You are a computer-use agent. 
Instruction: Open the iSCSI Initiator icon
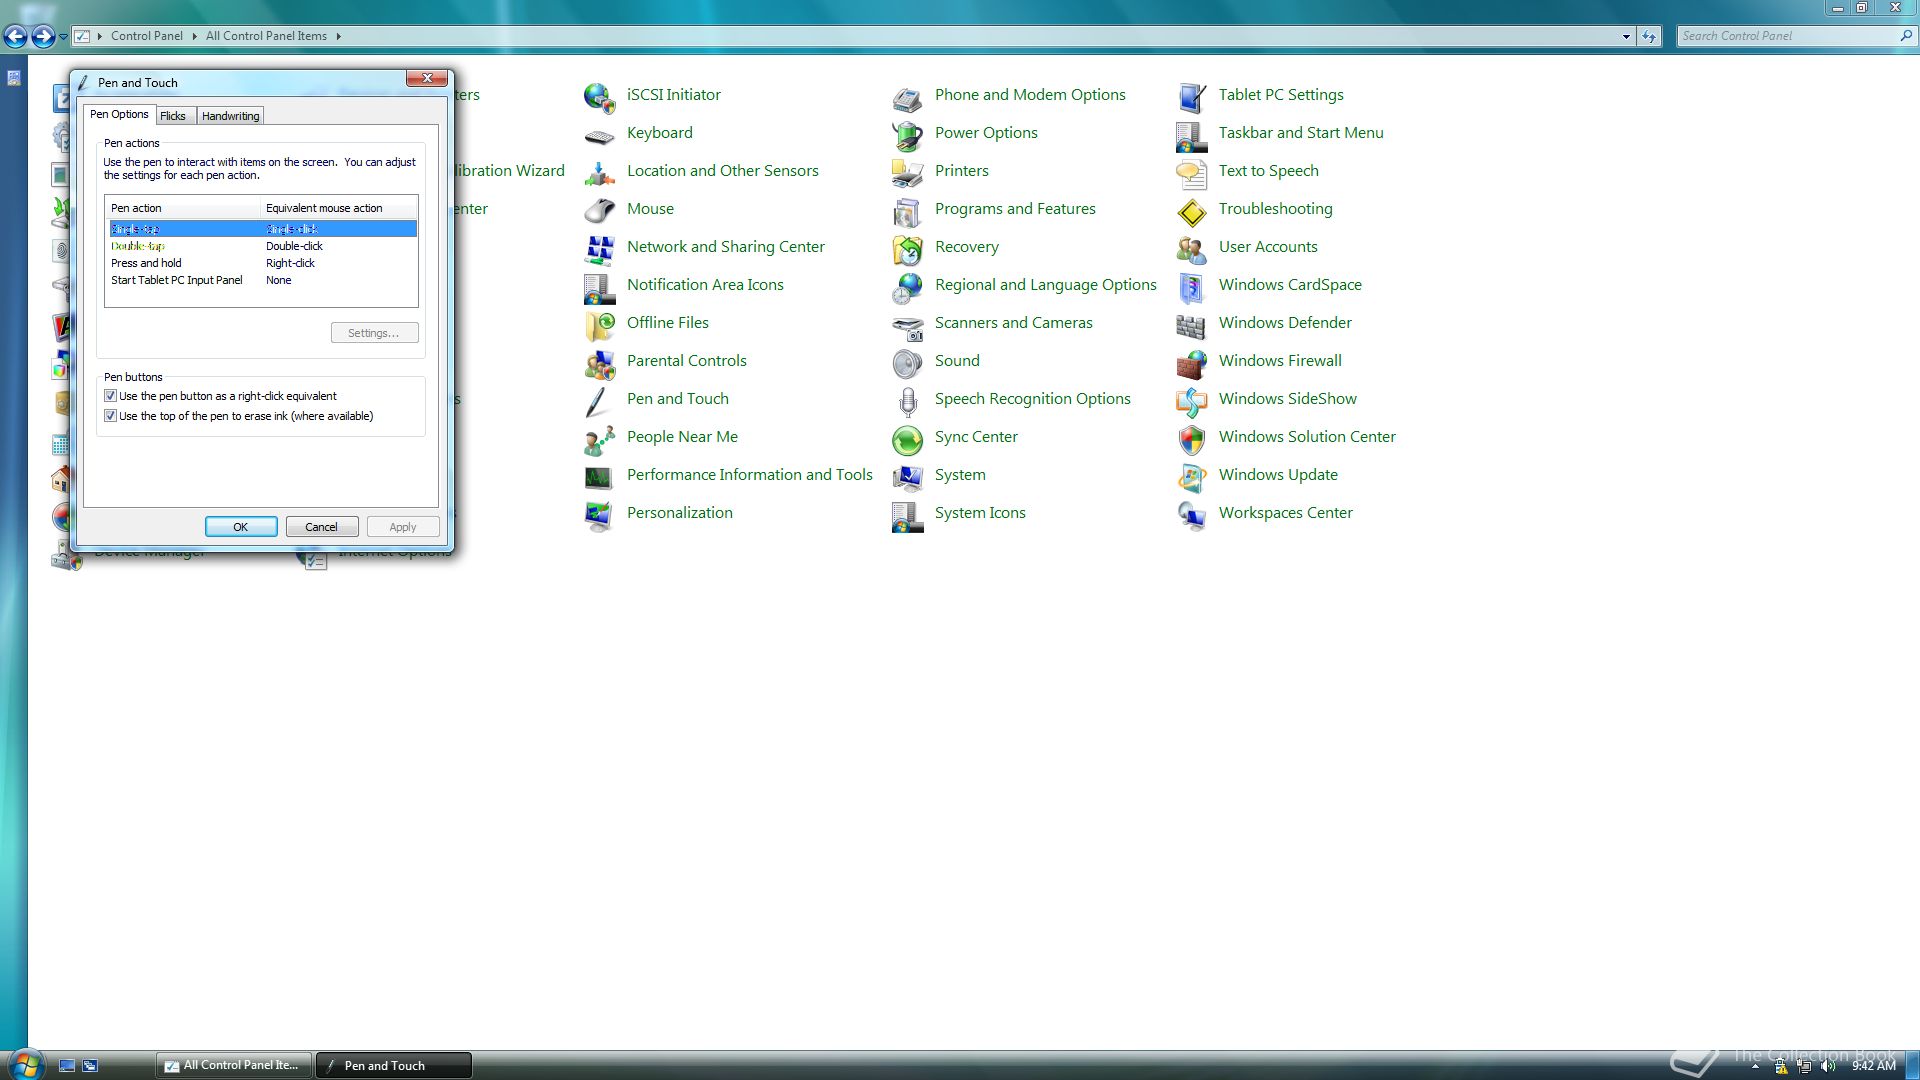click(599, 97)
